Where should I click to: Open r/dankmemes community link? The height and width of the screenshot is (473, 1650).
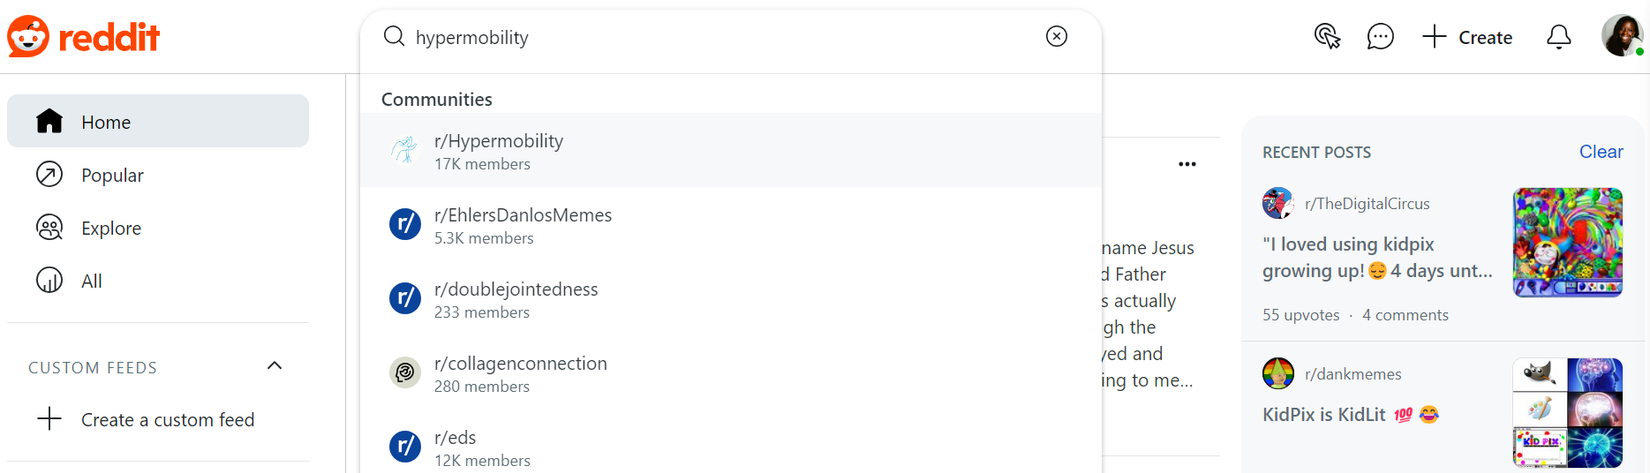tap(1353, 374)
